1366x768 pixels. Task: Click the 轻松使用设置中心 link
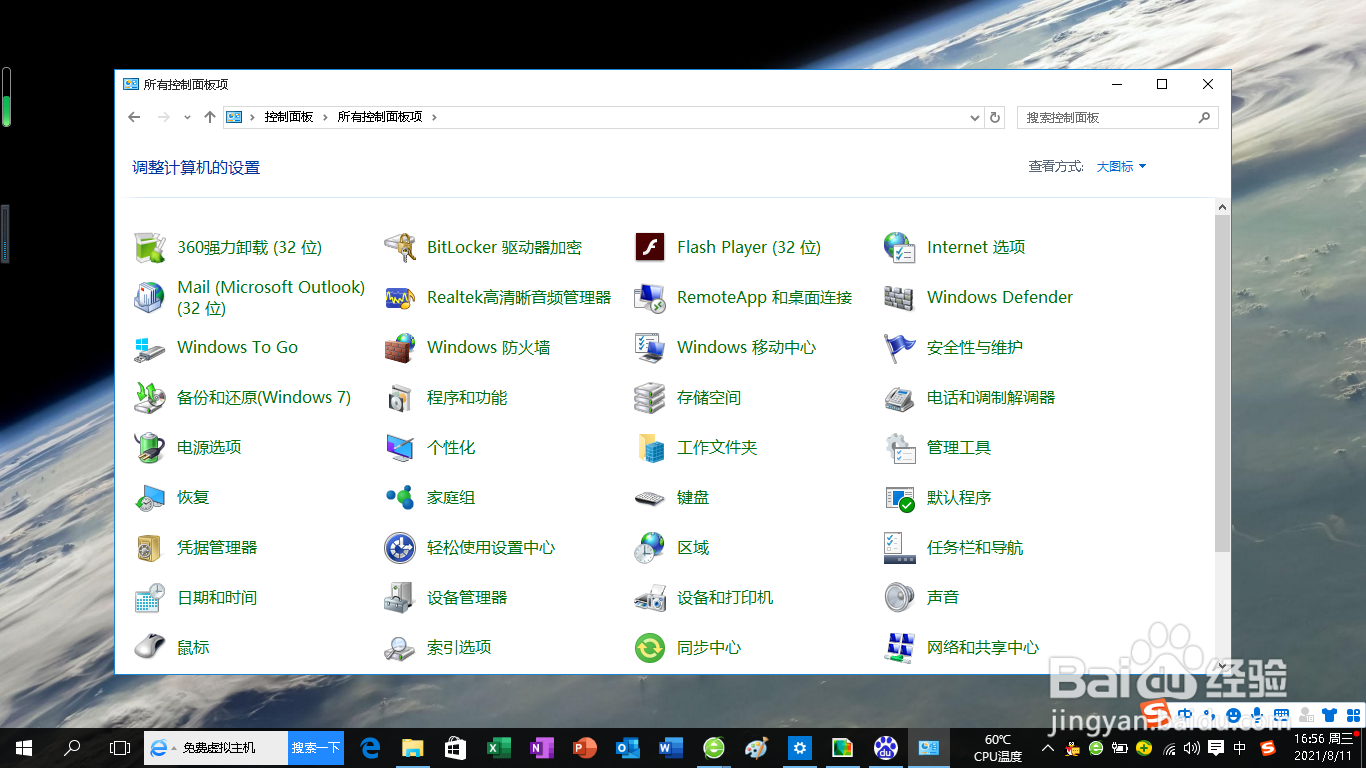491,547
